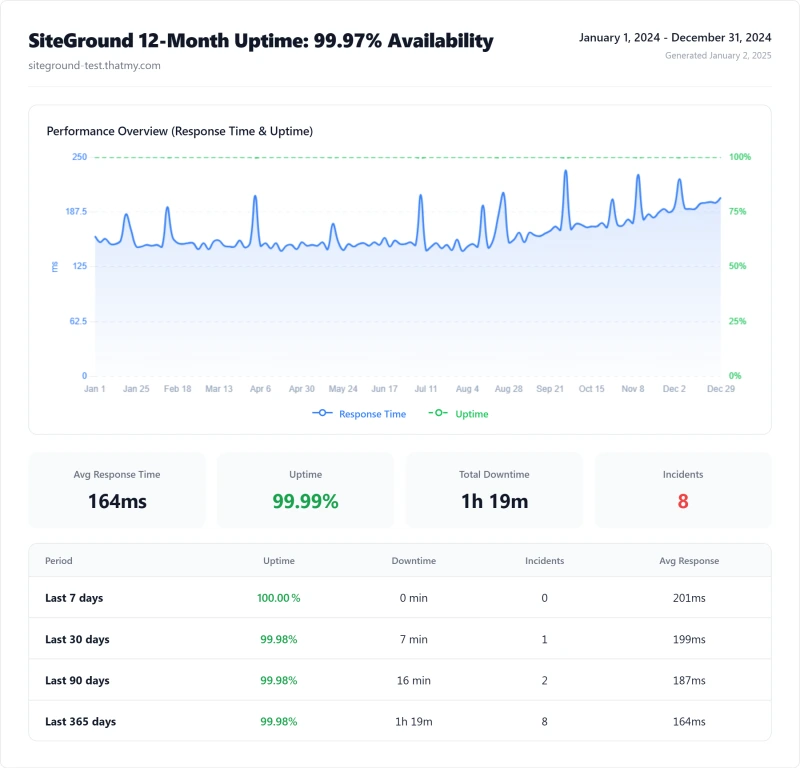
Task: Open the Total Downtime 1h 19m card
Action: click(x=494, y=490)
